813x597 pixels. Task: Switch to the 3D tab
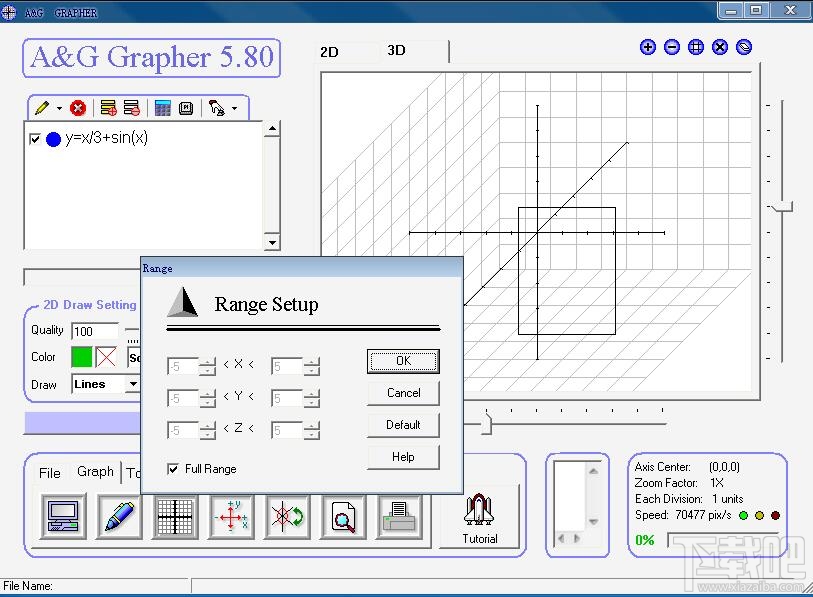[x=394, y=52]
